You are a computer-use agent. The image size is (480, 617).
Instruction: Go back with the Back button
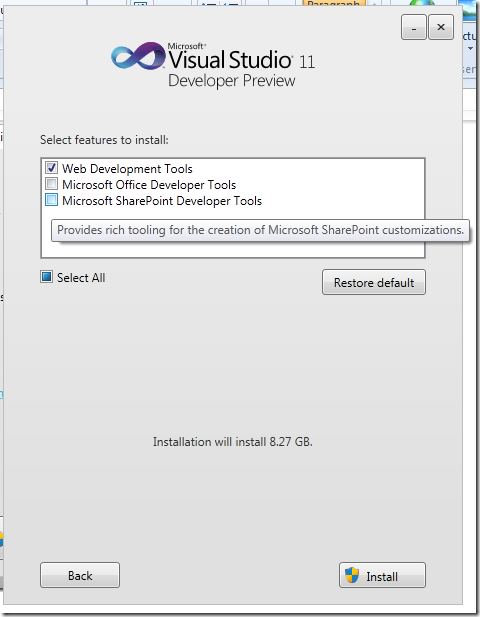80,575
